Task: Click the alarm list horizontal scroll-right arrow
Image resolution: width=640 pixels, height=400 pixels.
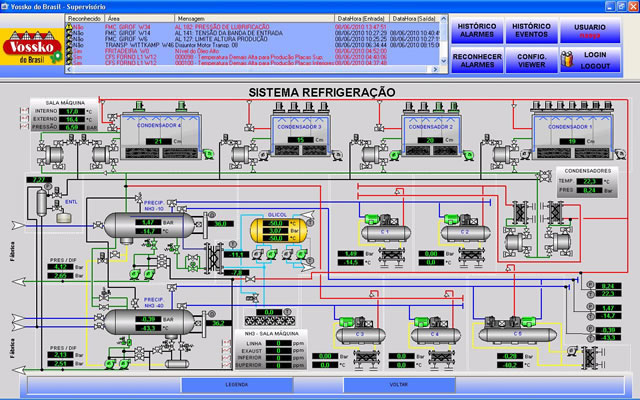Action: click(x=435, y=69)
